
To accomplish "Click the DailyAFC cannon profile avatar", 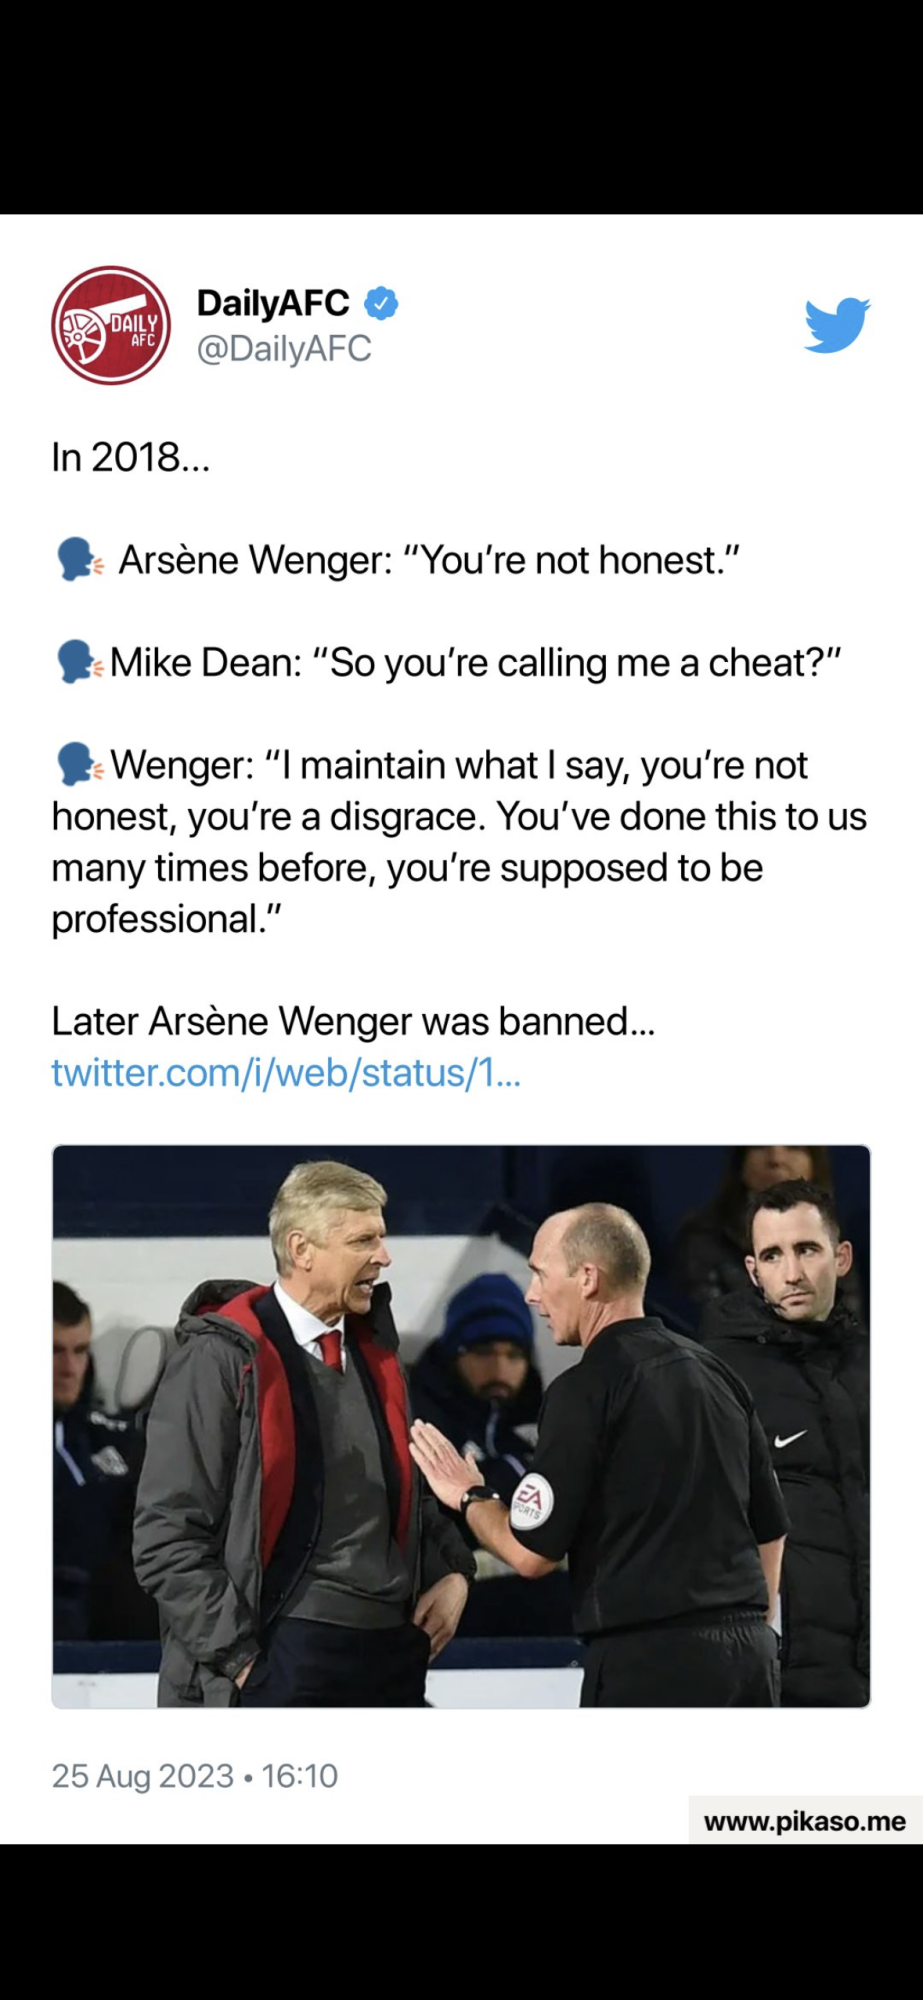I will [x=111, y=325].
